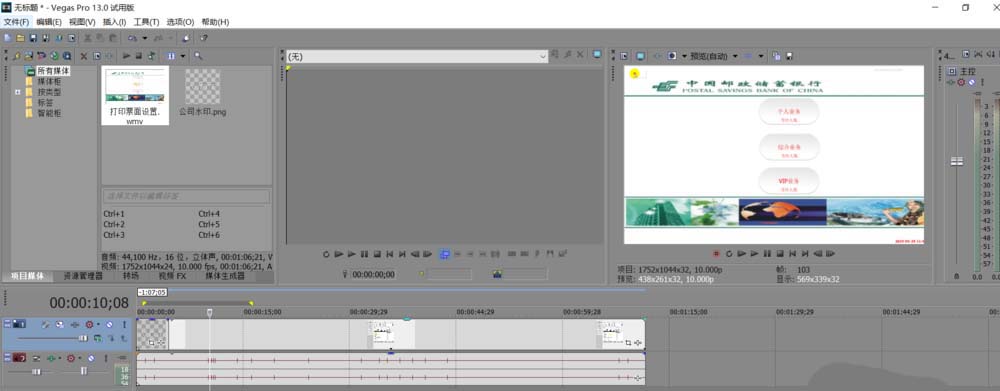1000x391 pixels.
Task: Pause playback under the video preview
Action: (767, 254)
